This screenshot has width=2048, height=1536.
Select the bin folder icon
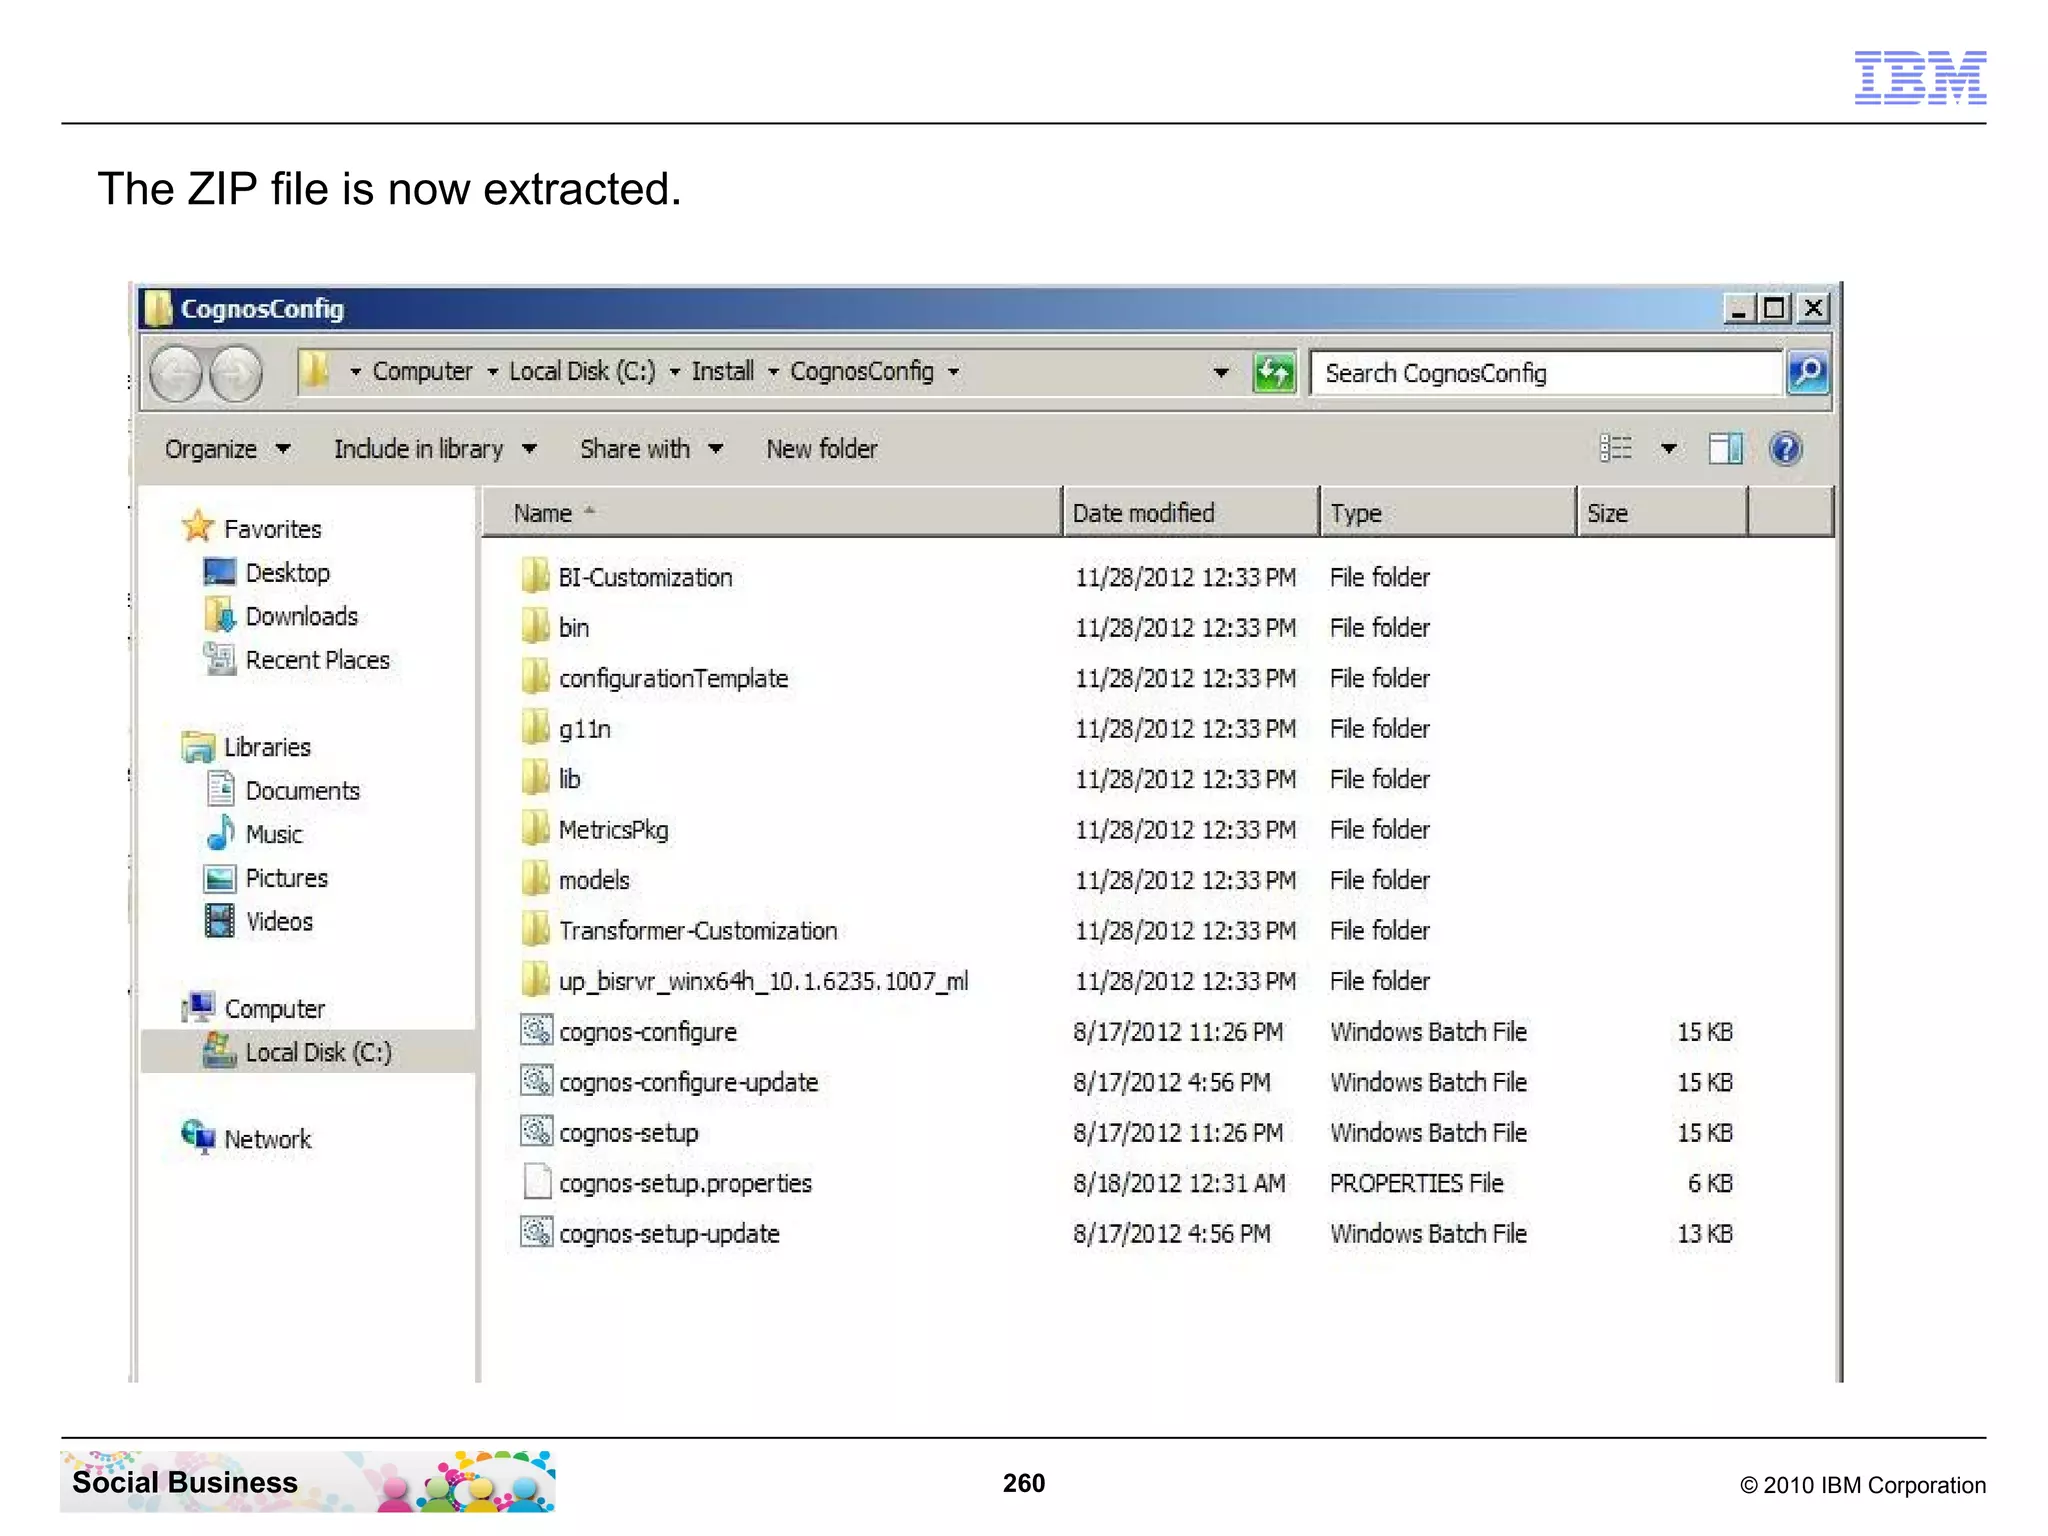coord(536,627)
